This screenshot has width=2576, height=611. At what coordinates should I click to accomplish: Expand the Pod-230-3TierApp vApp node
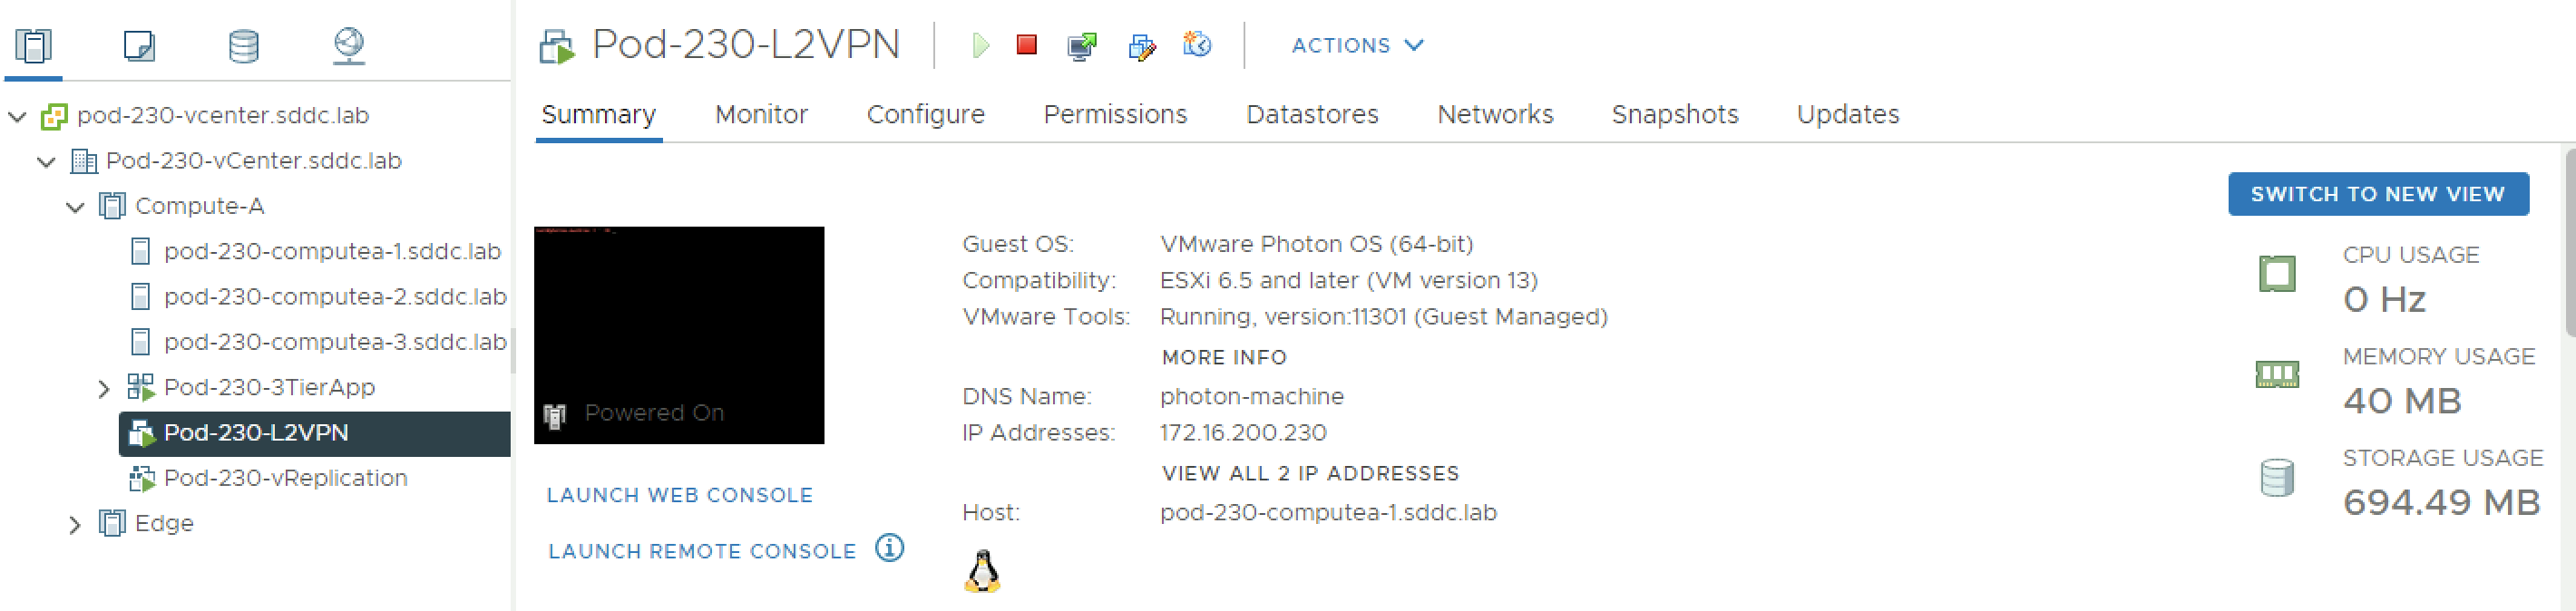(104, 388)
